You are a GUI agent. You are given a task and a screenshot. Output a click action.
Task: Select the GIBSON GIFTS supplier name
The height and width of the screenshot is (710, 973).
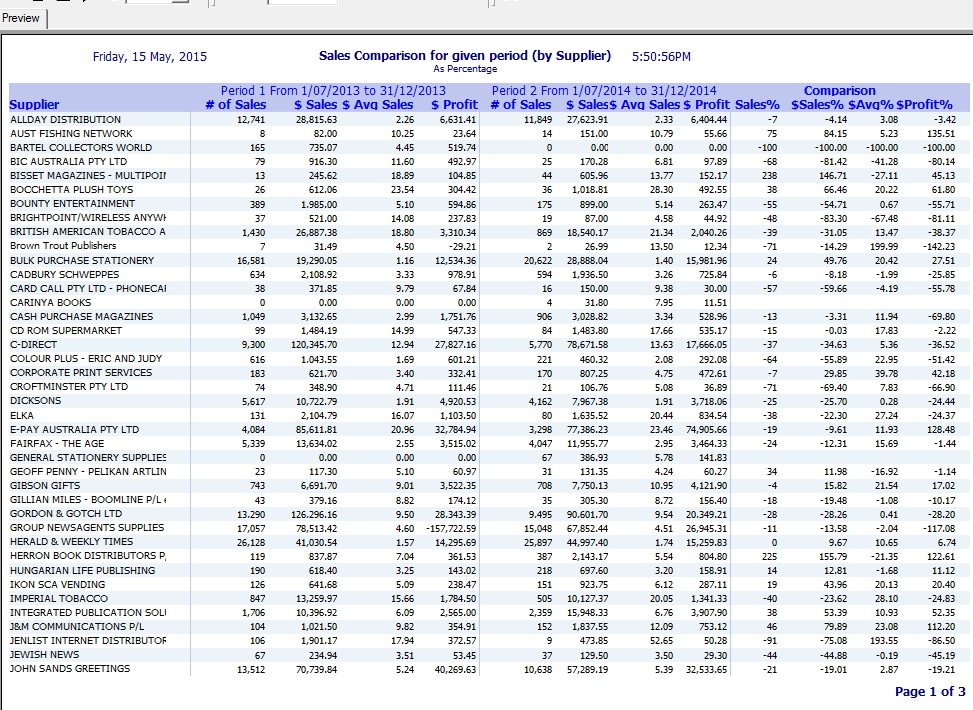pos(45,485)
